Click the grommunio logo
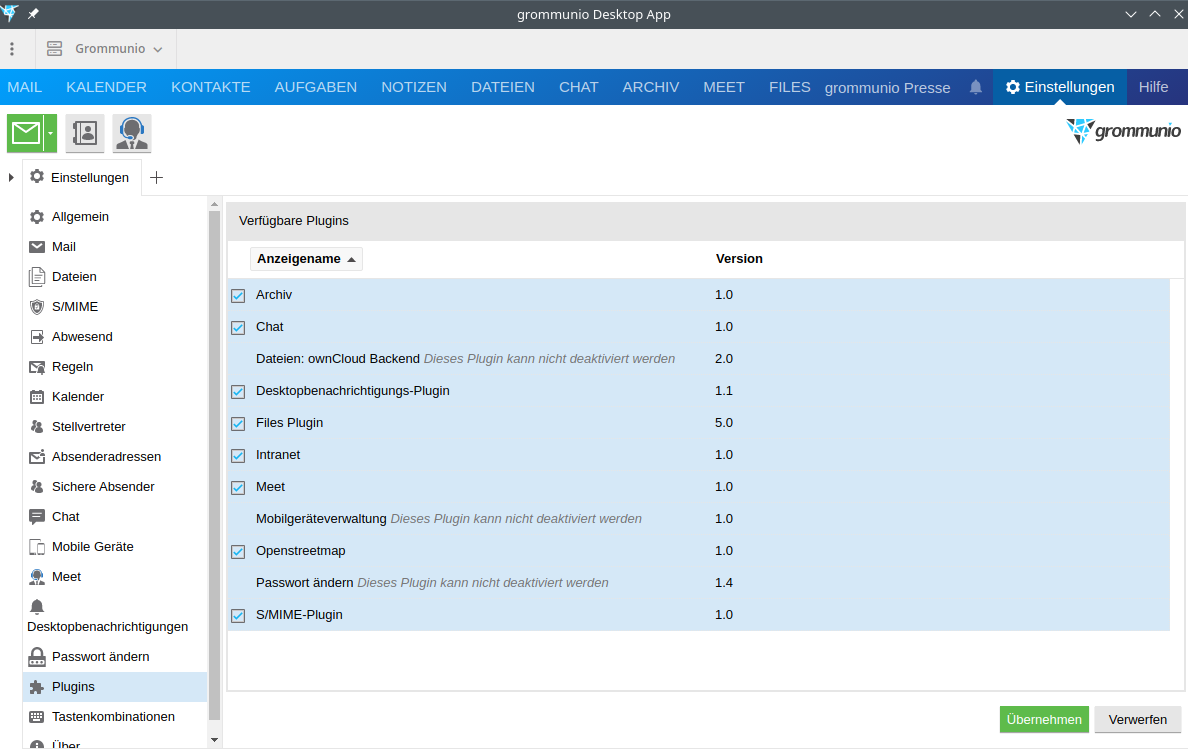Image resolution: width=1188 pixels, height=750 pixels. coord(1123,131)
